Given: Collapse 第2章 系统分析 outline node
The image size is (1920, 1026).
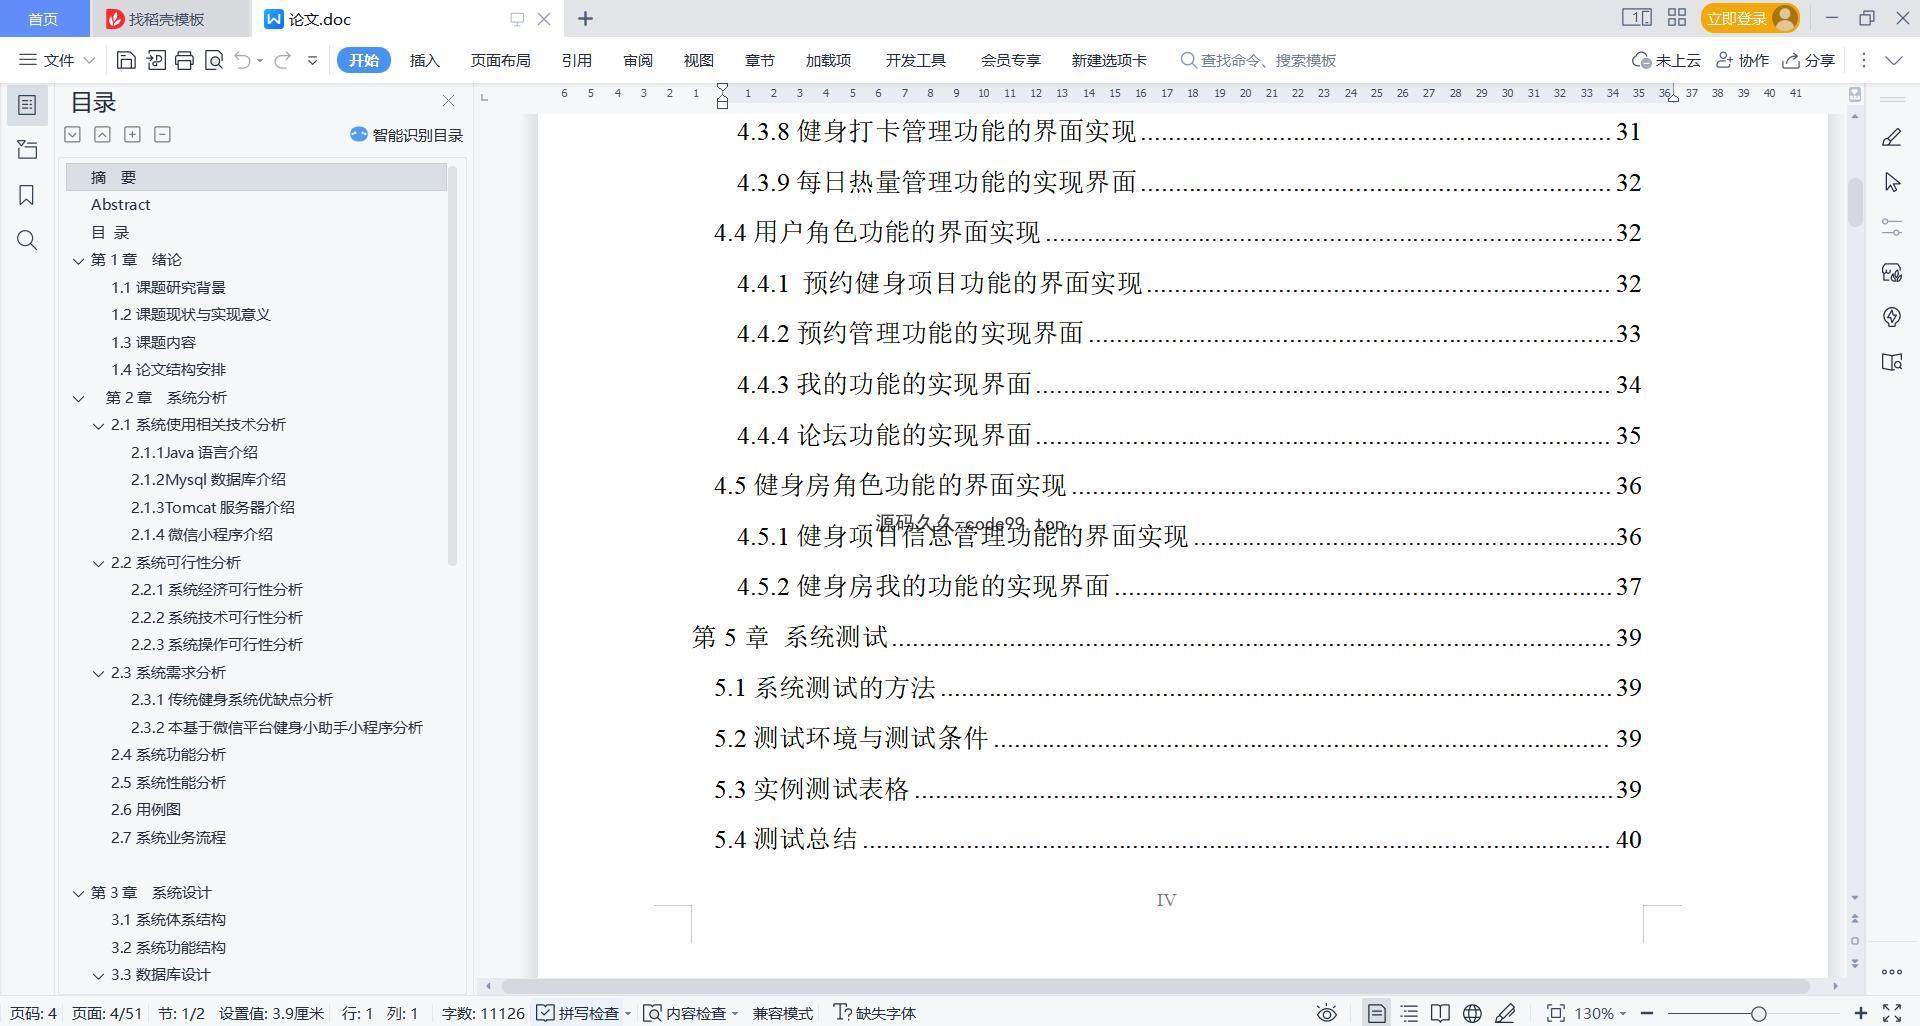Looking at the screenshot, I should (78, 398).
